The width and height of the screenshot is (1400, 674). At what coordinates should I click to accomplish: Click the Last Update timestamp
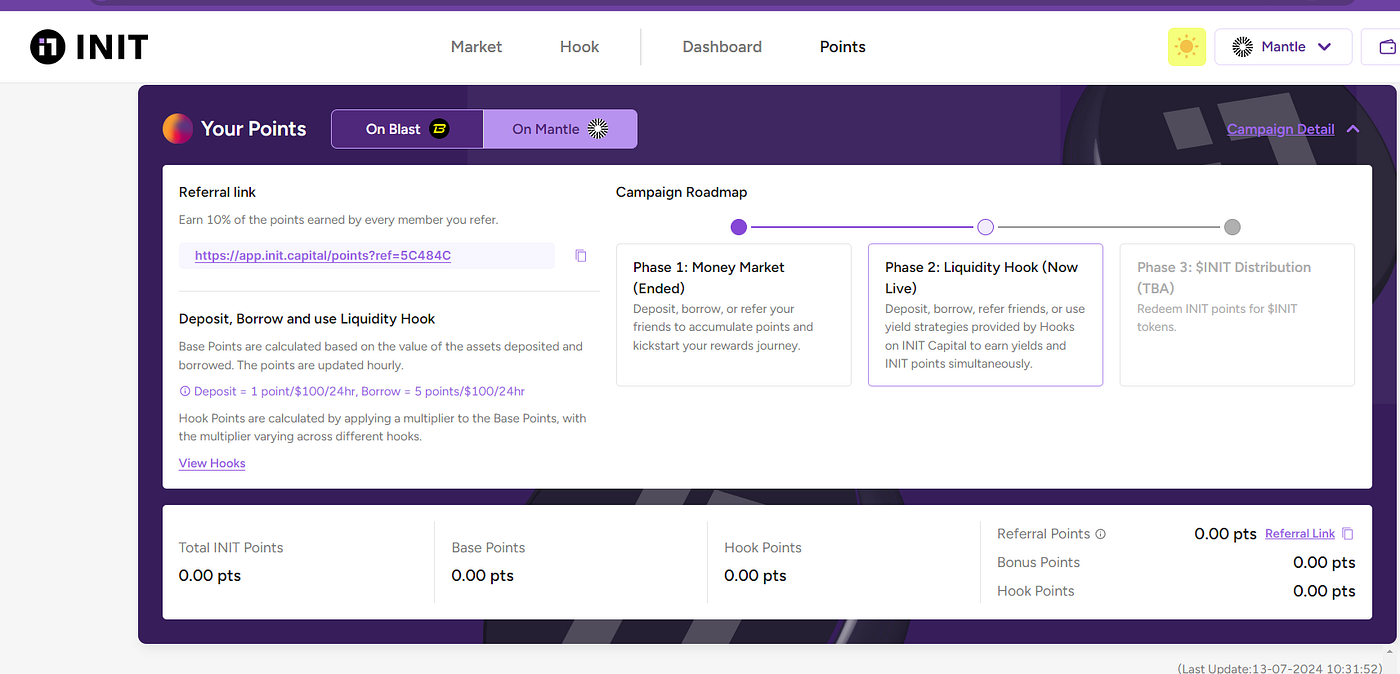[x=1279, y=668]
